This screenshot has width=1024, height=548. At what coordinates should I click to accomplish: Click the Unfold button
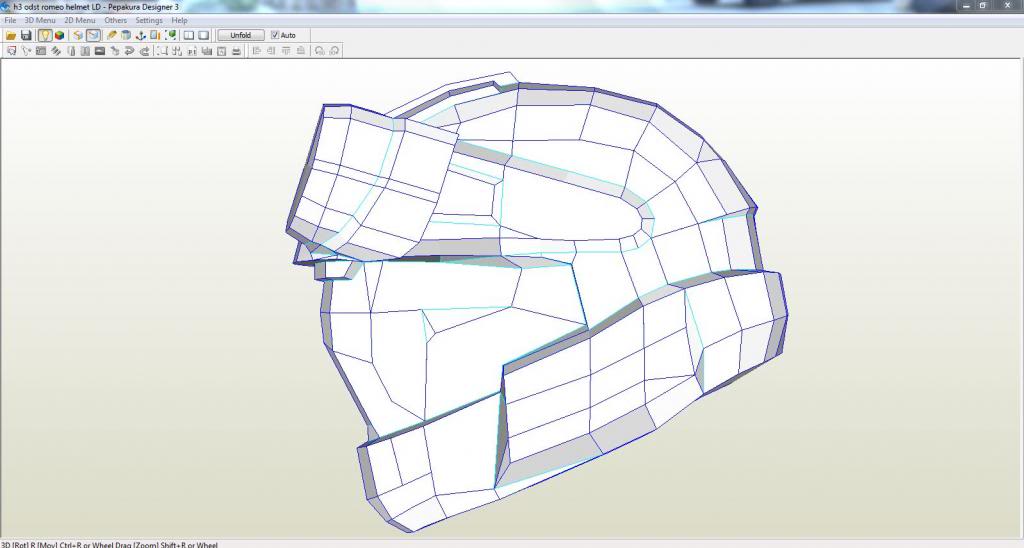tap(241, 35)
